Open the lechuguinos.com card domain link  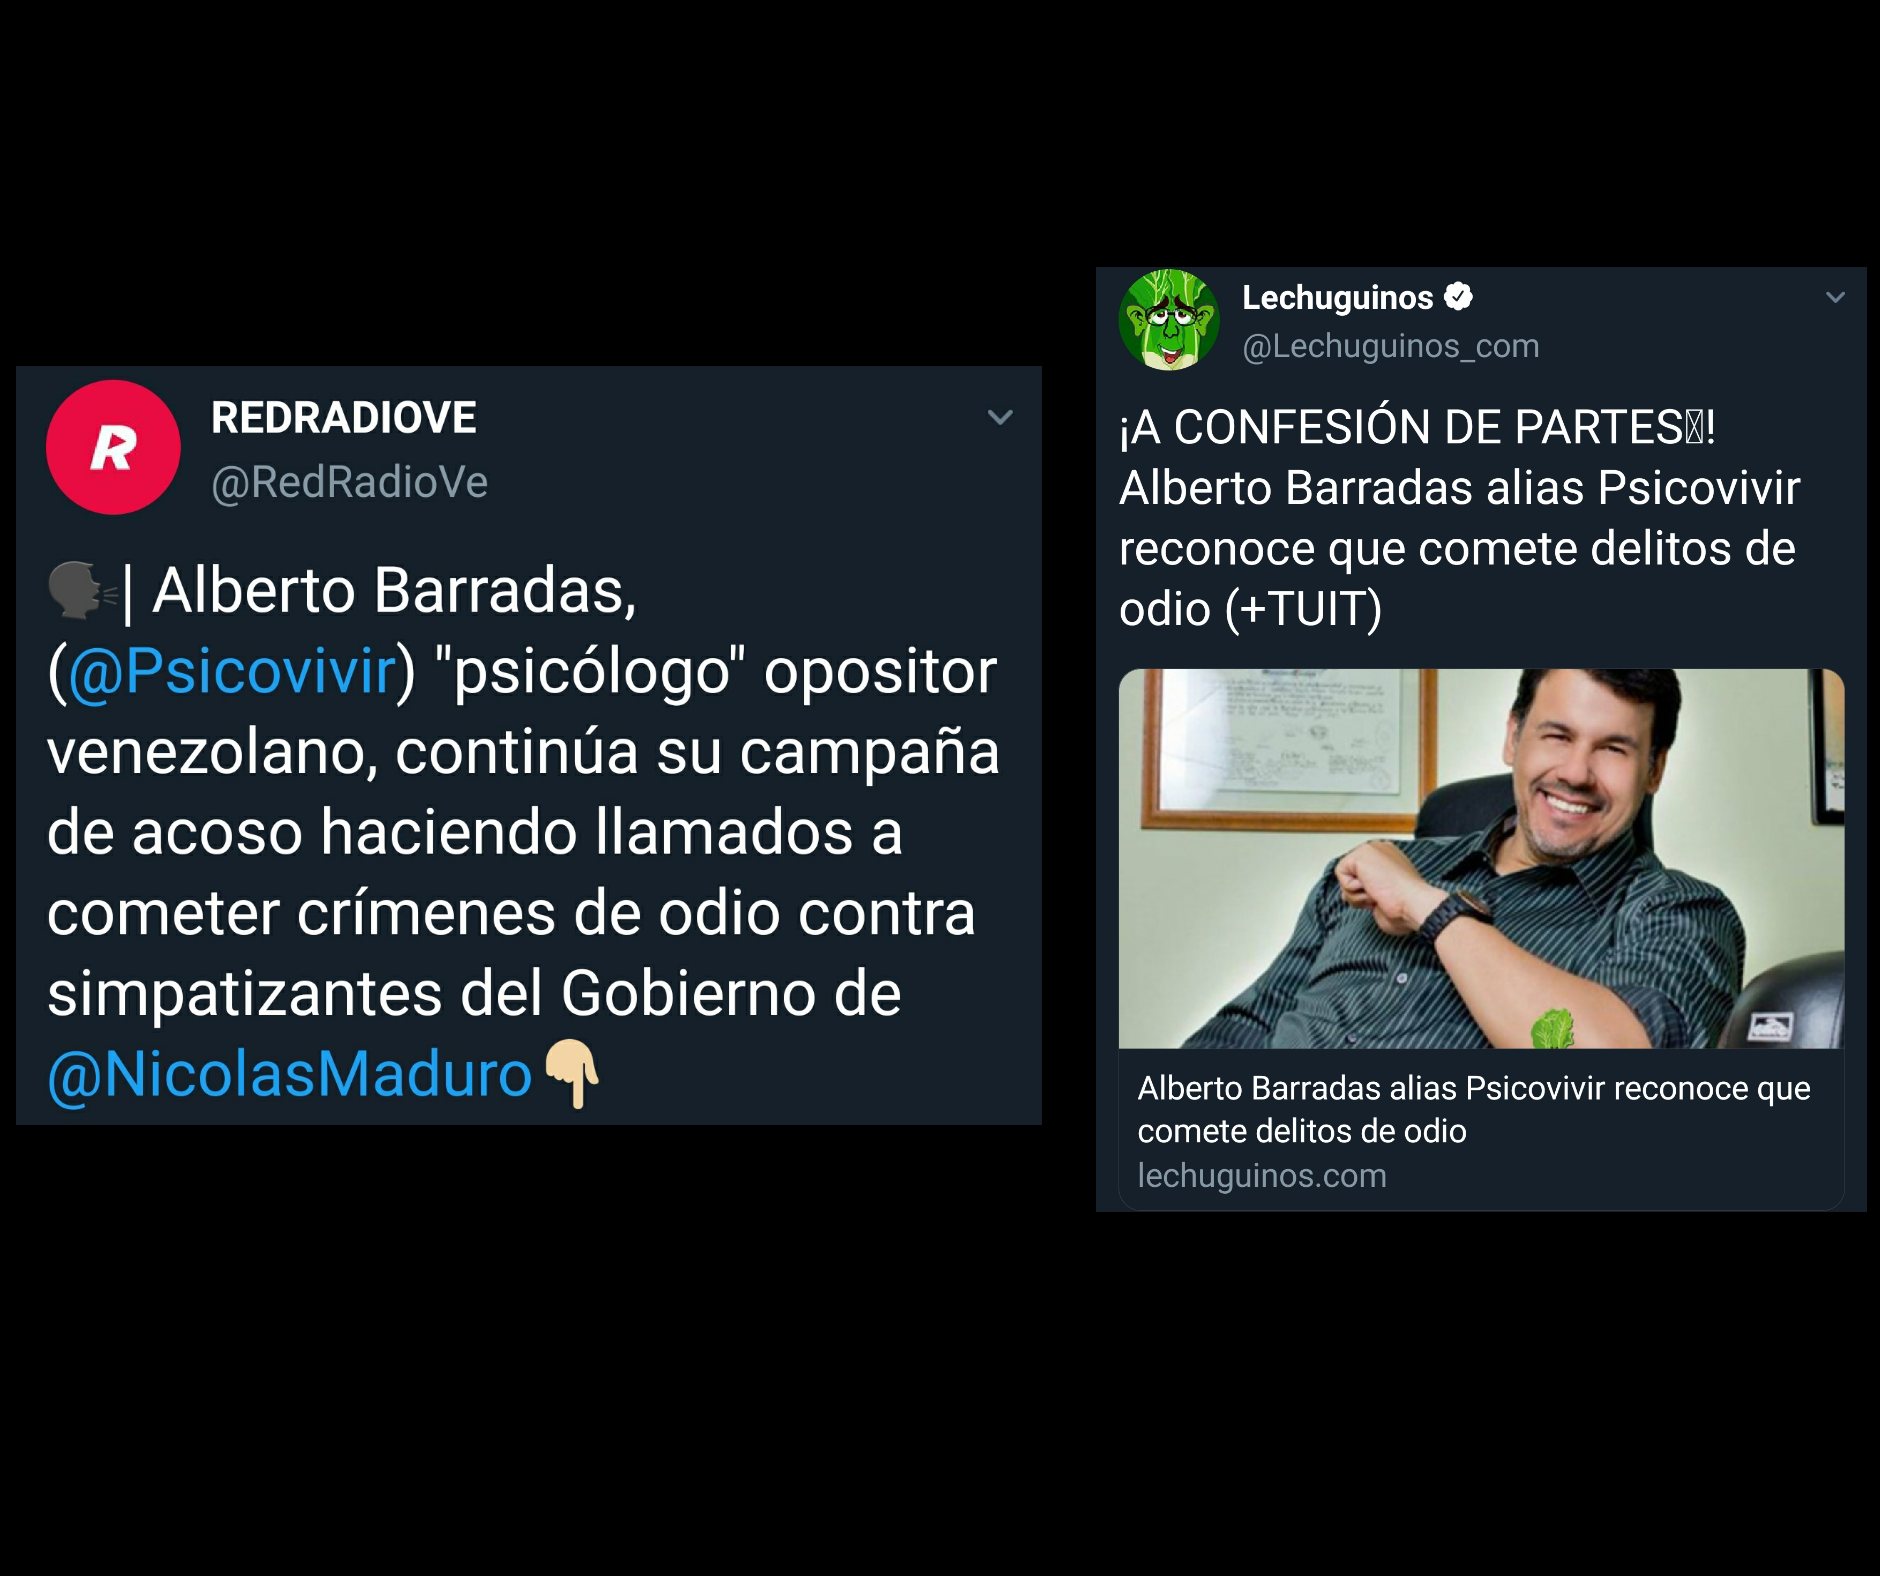point(1262,1176)
